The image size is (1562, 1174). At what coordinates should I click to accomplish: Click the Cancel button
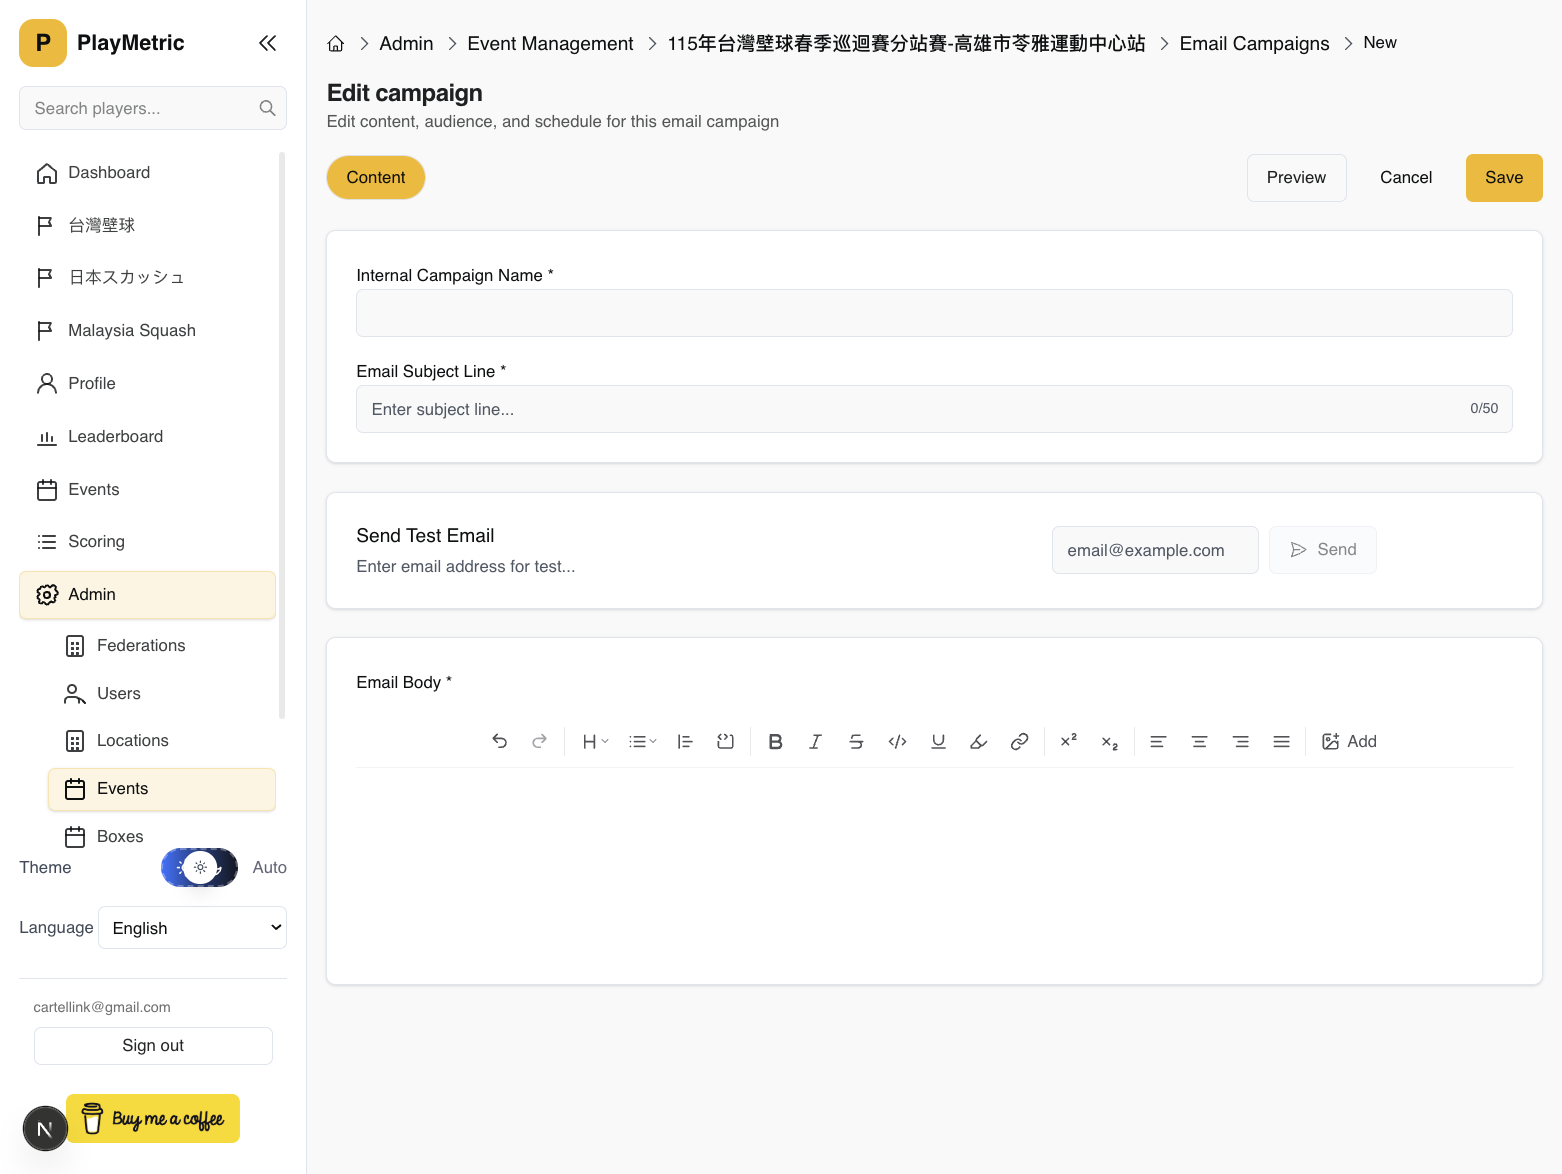(1406, 177)
